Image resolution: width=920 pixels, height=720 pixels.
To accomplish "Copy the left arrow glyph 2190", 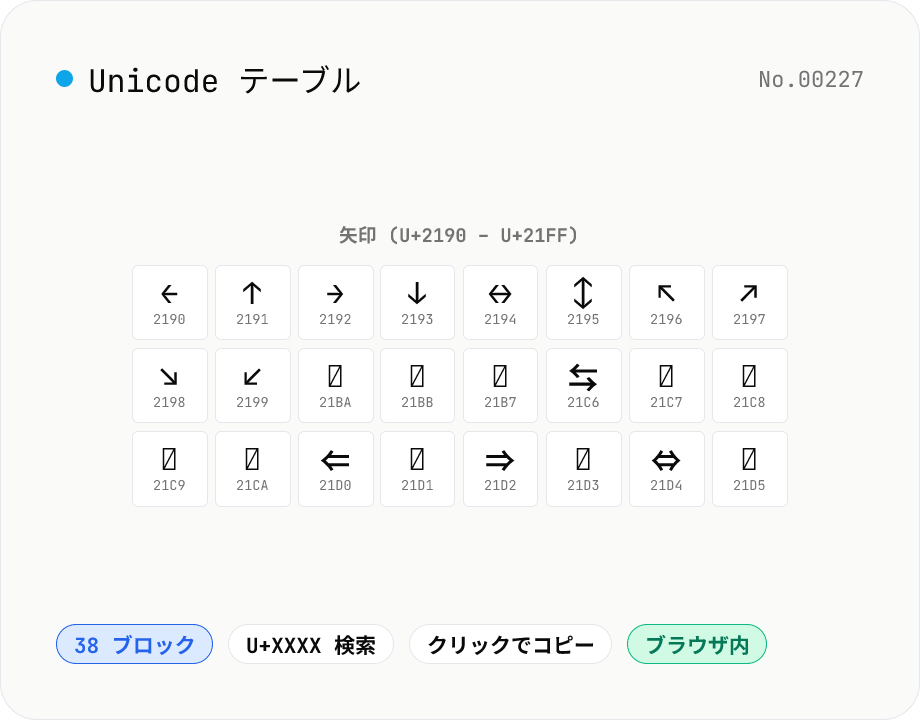I will point(170,302).
